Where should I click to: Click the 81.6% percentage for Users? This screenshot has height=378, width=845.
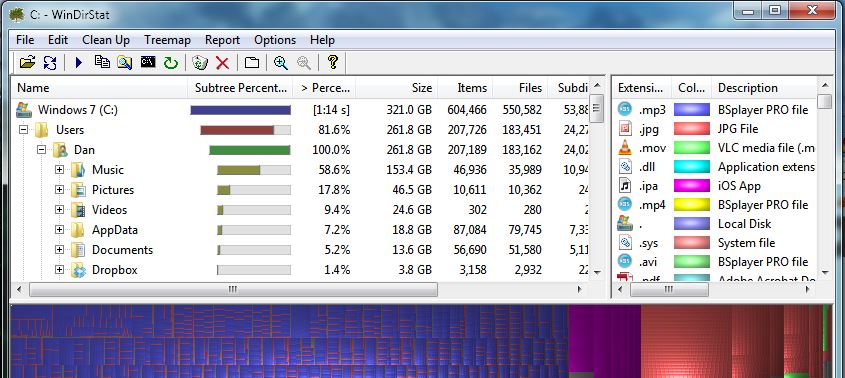(x=331, y=130)
